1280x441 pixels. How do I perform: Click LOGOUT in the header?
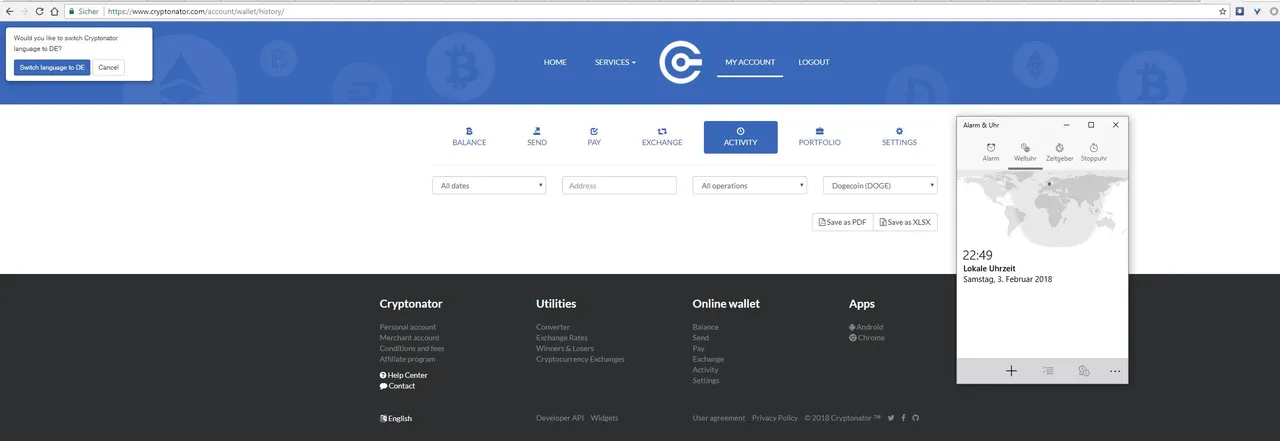(x=813, y=62)
